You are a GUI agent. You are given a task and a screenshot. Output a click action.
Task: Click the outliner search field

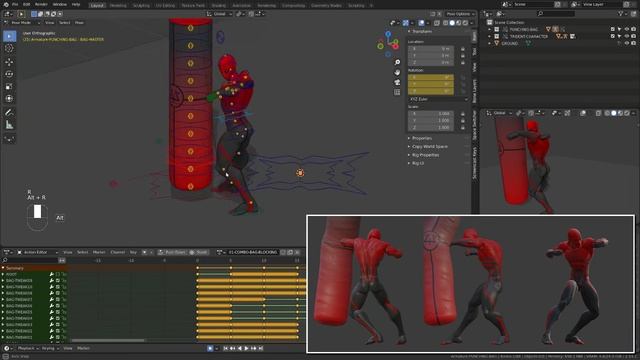(x=556, y=13)
